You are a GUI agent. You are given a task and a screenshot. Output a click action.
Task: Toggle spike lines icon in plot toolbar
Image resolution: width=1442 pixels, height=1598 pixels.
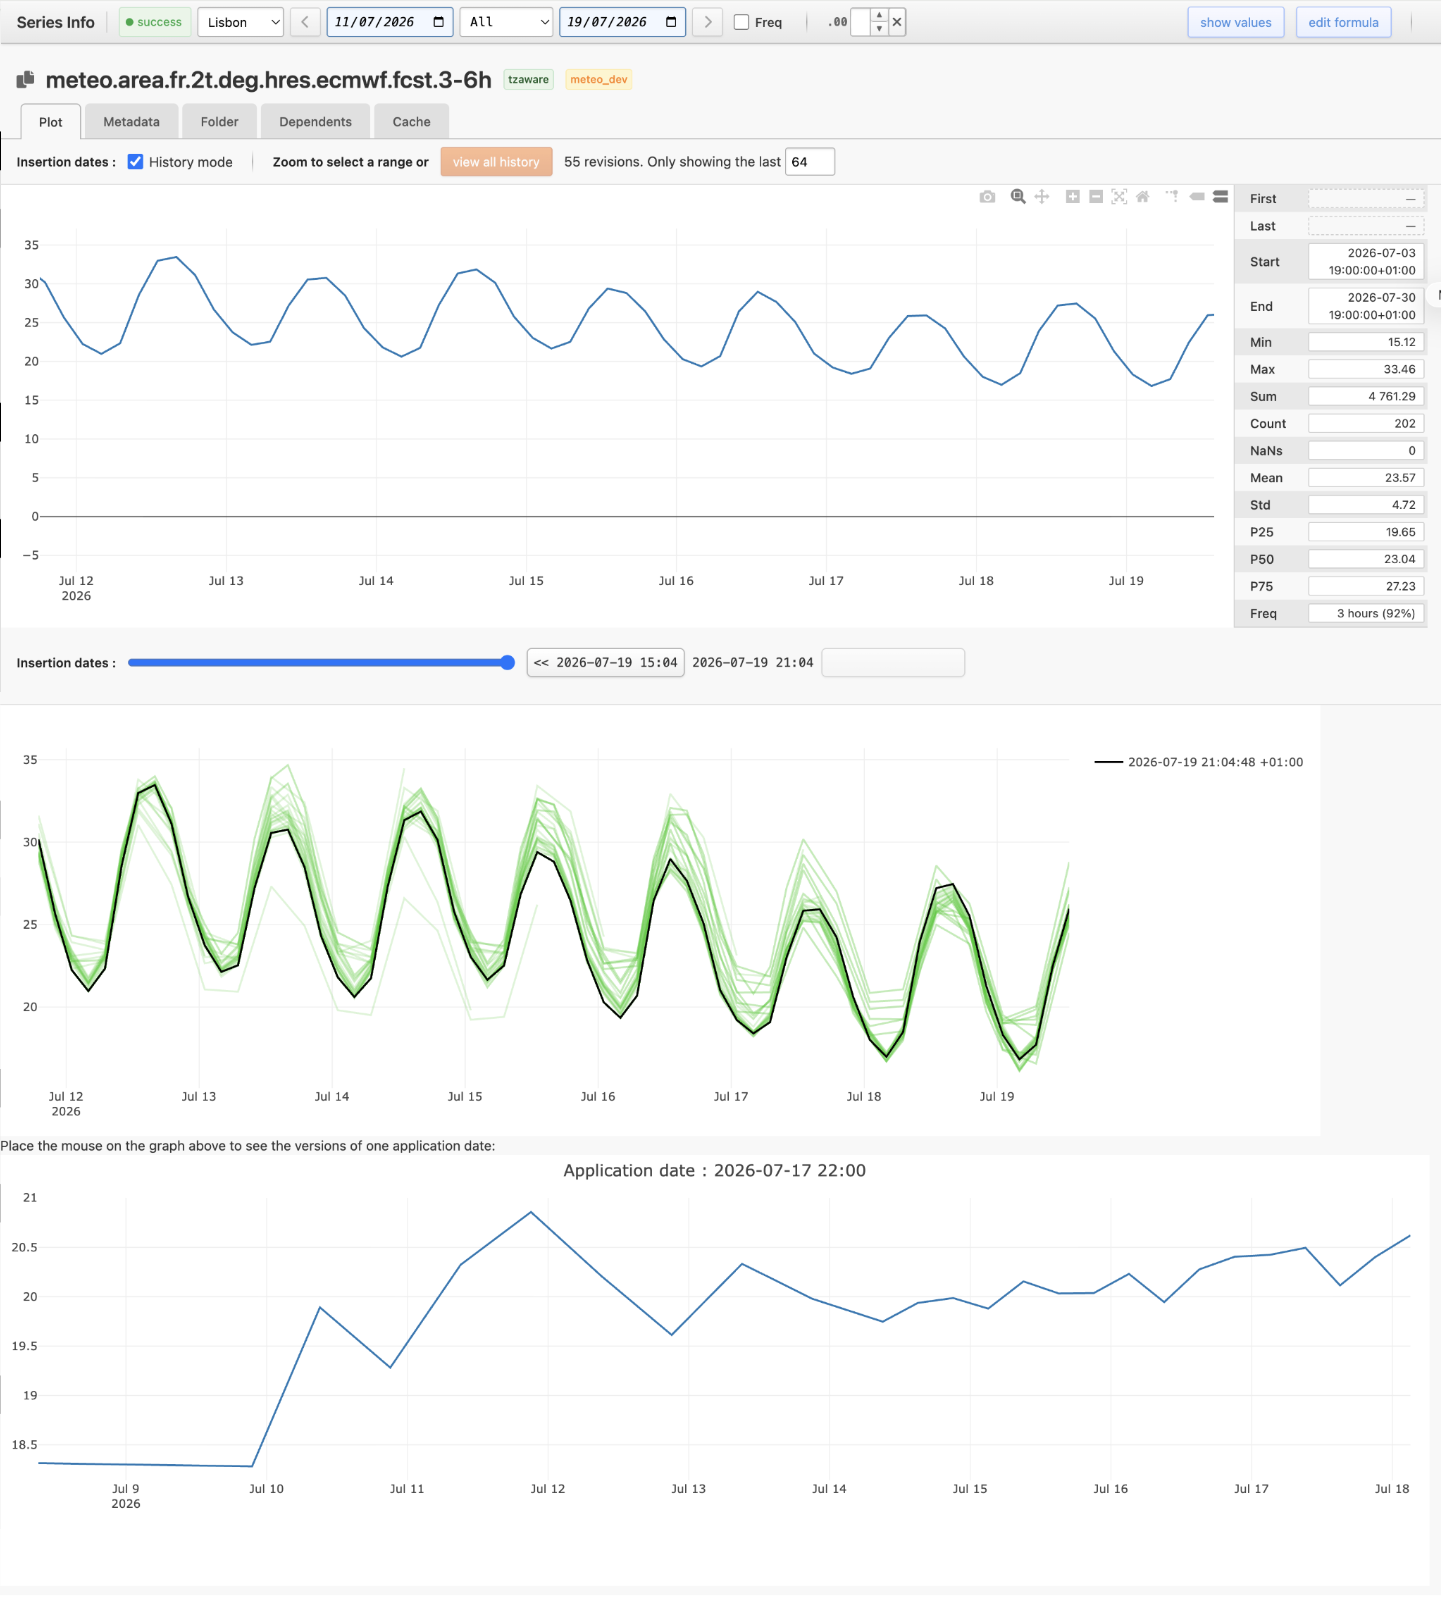point(1172,196)
